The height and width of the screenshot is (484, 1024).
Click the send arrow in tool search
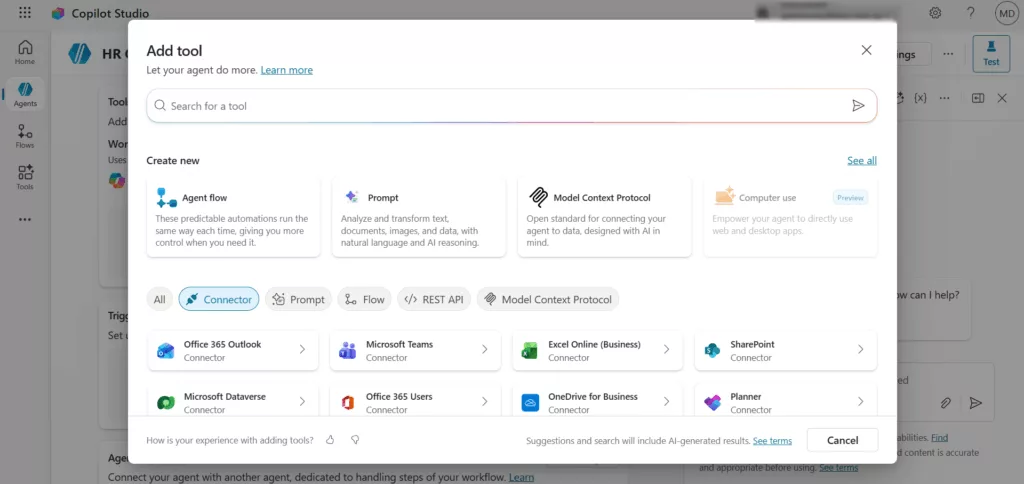pos(858,106)
